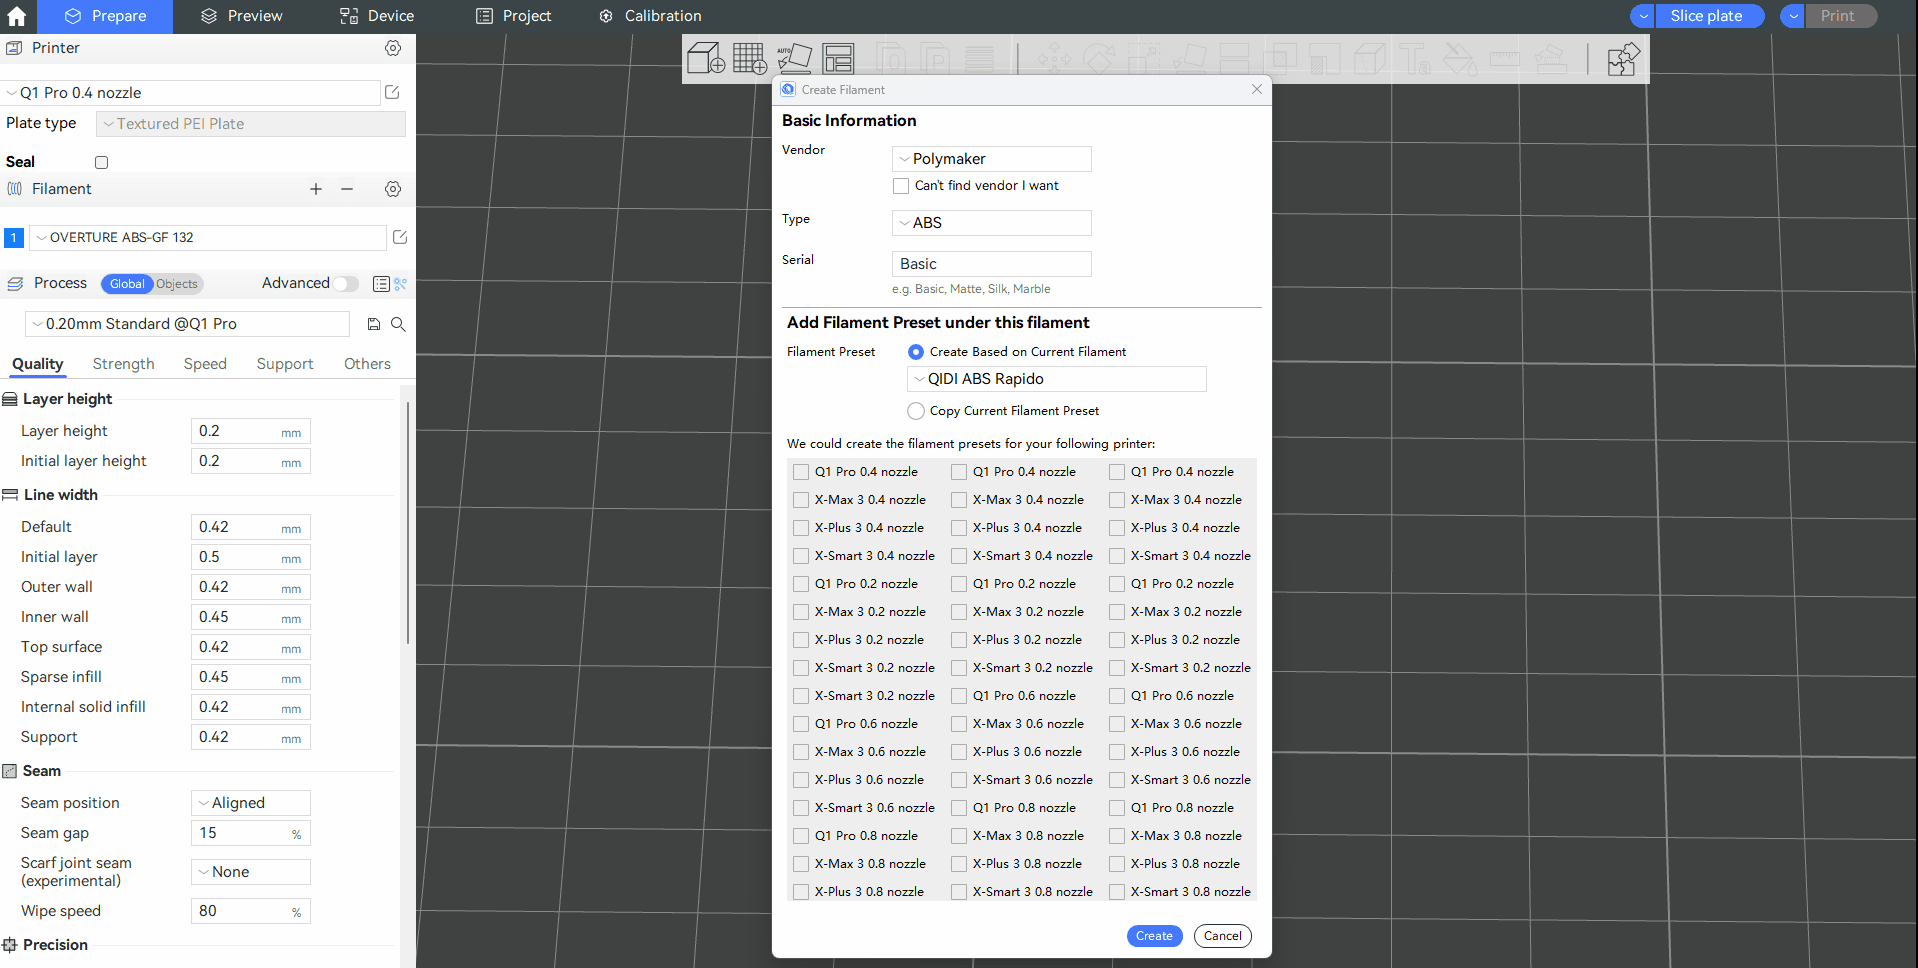Viewport: 1918px width, 968px height.
Task: Check the "Can't find vendor I want" box
Action: [901, 186]
